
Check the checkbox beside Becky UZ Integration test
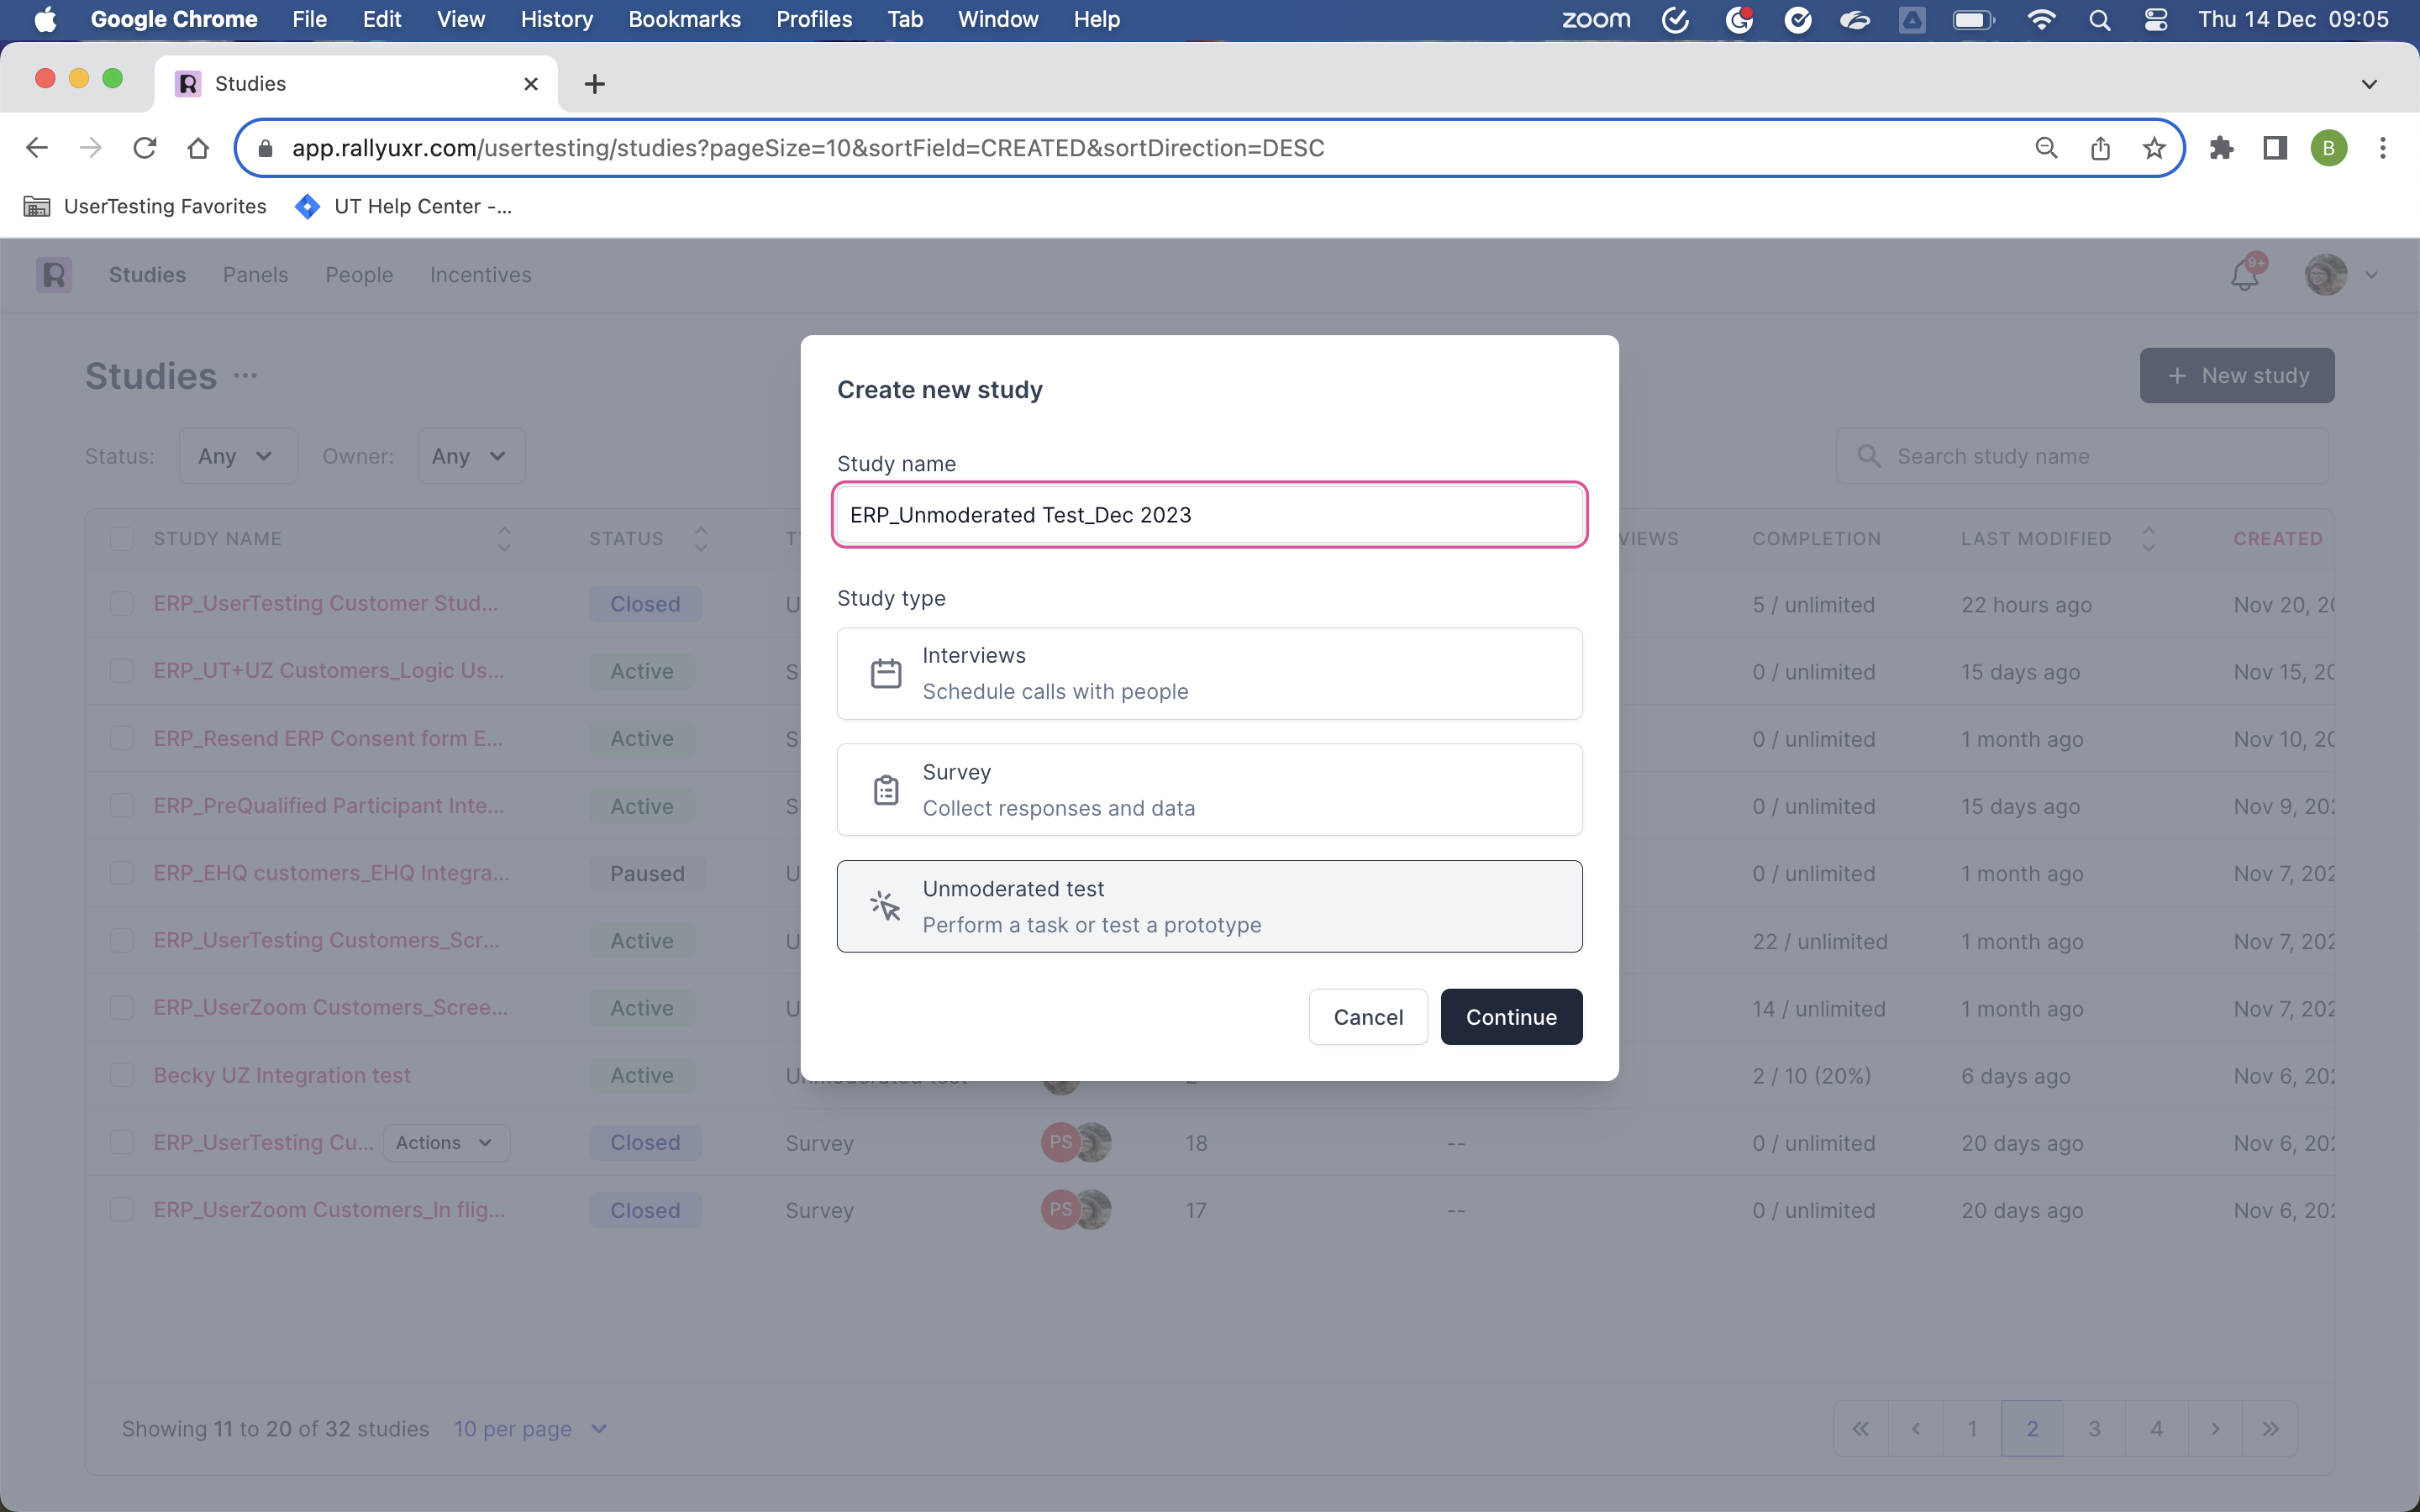pos(121,1074)
